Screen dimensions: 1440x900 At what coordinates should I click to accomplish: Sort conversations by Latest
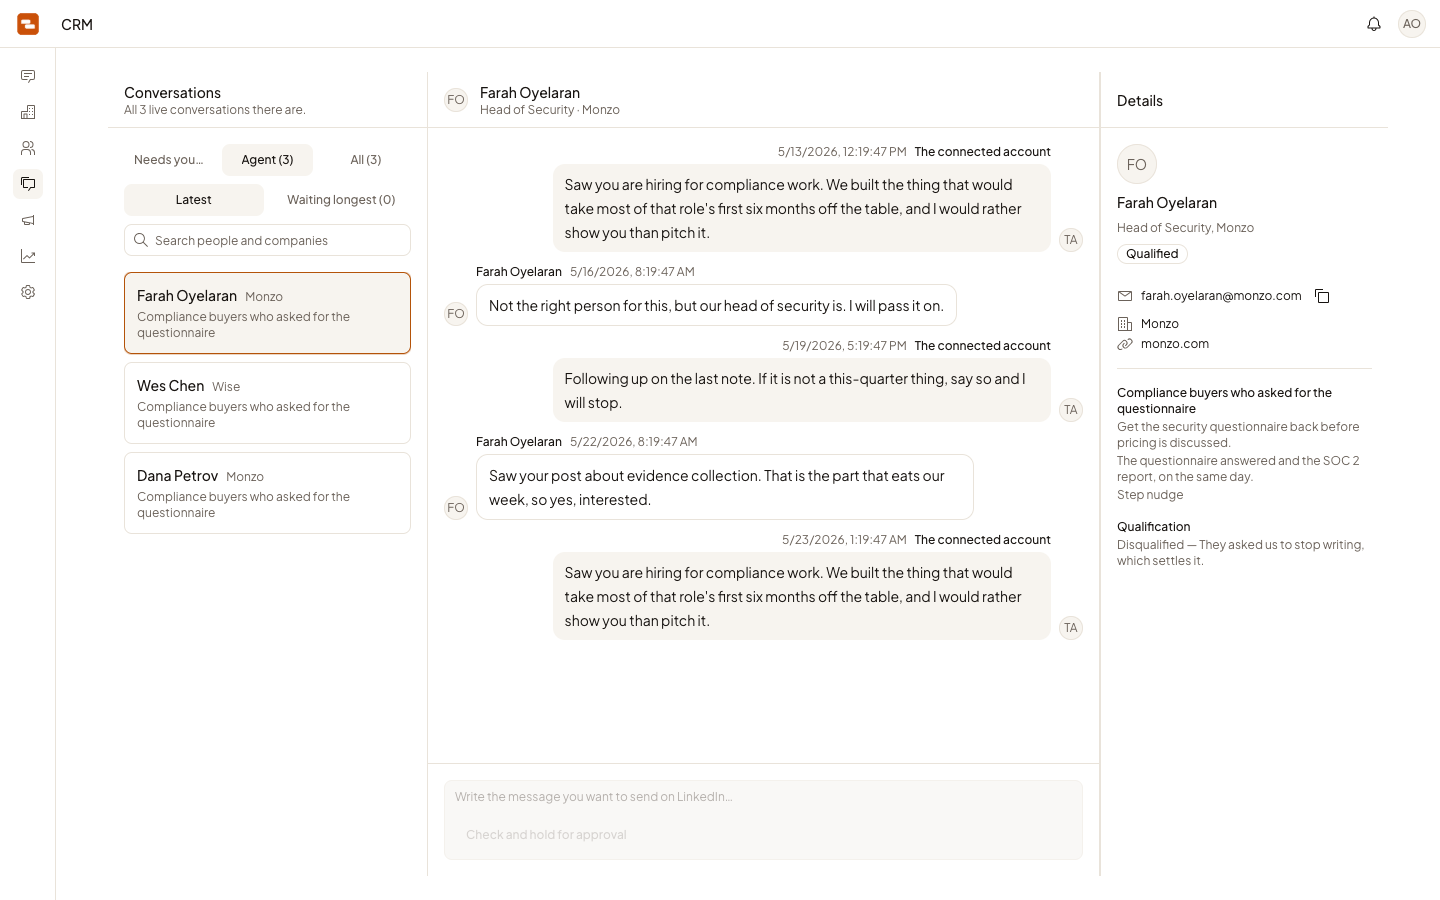point(194,200)
